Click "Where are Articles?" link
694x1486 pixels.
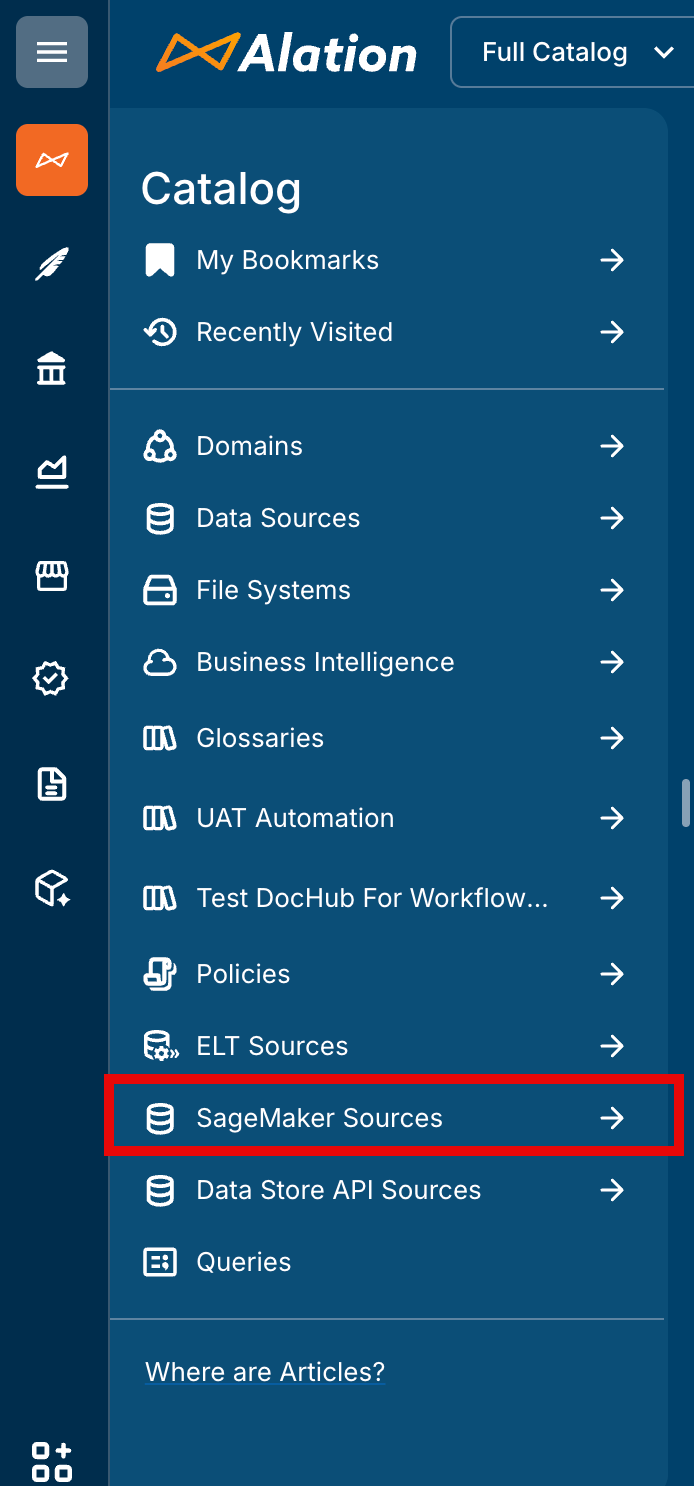pos(265,1372)
